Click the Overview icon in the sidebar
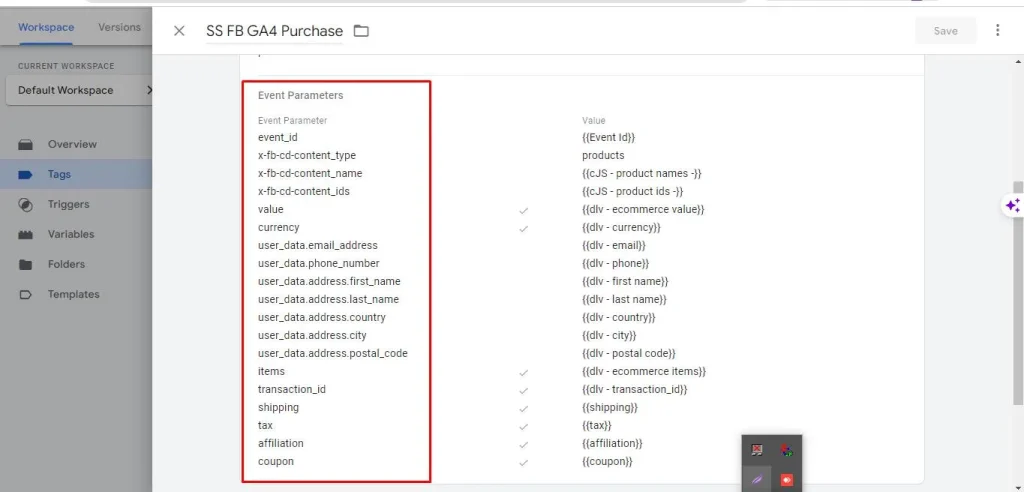1024x492 pixels. [x=26, y=144]
